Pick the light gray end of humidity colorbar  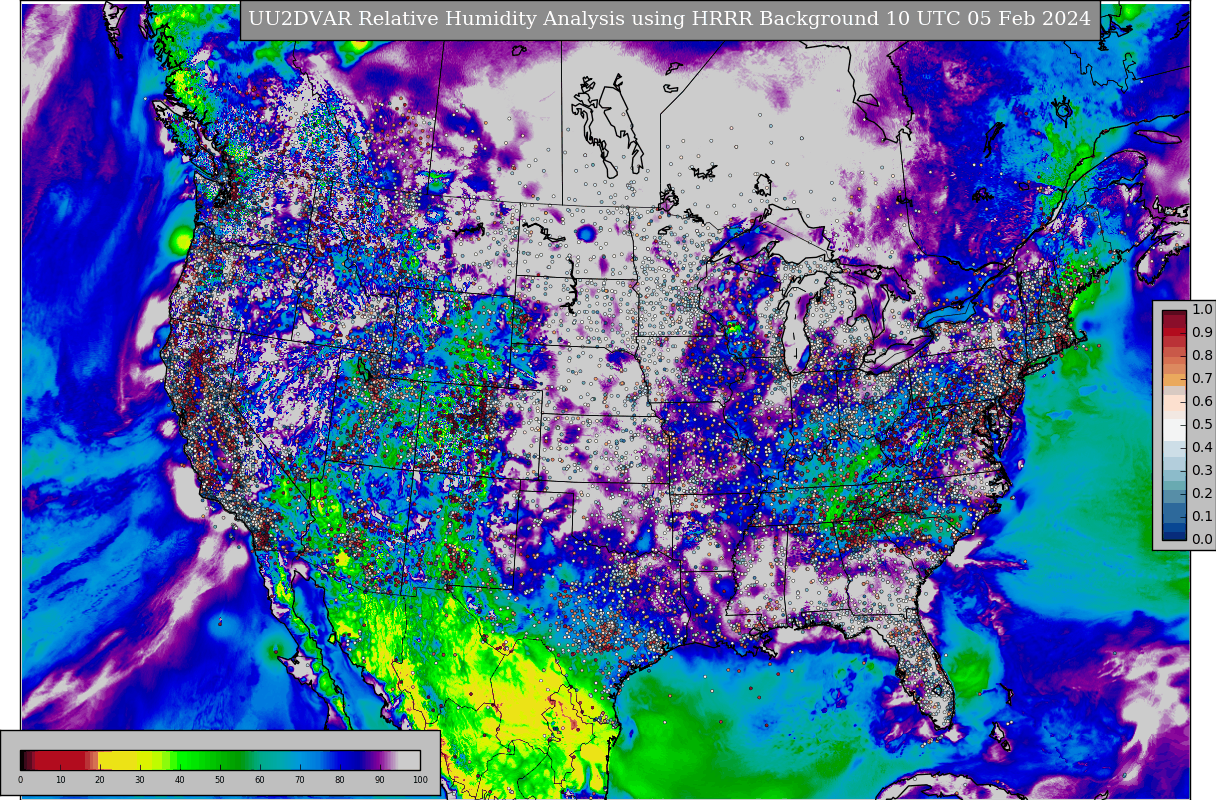click(408, 760)
